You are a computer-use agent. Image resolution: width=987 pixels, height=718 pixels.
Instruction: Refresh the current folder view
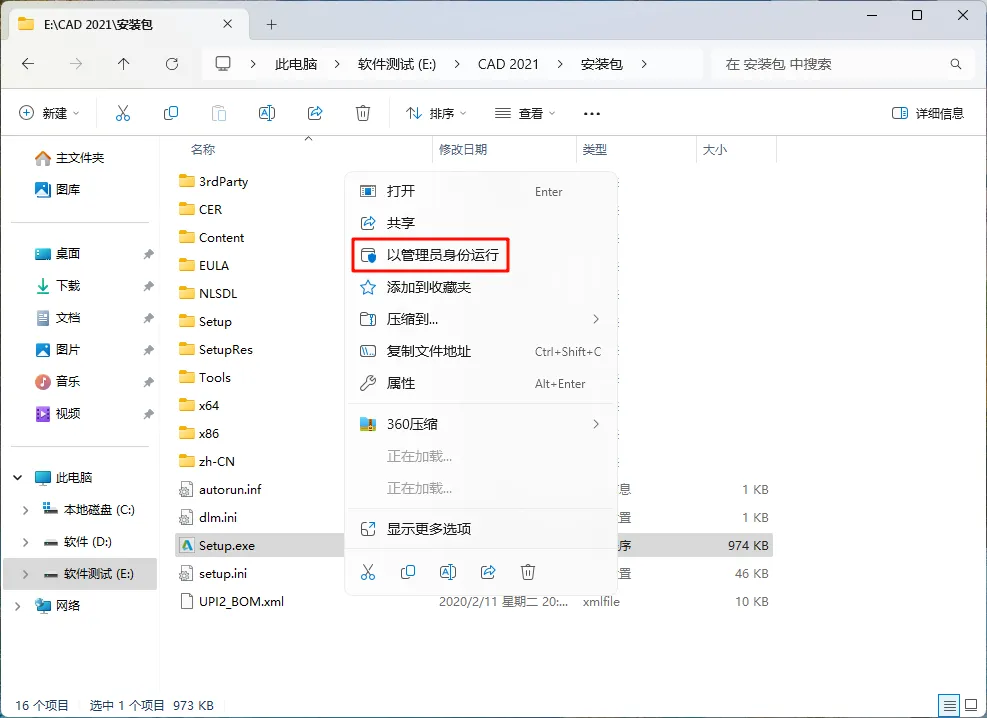click(x=171, y=64)
